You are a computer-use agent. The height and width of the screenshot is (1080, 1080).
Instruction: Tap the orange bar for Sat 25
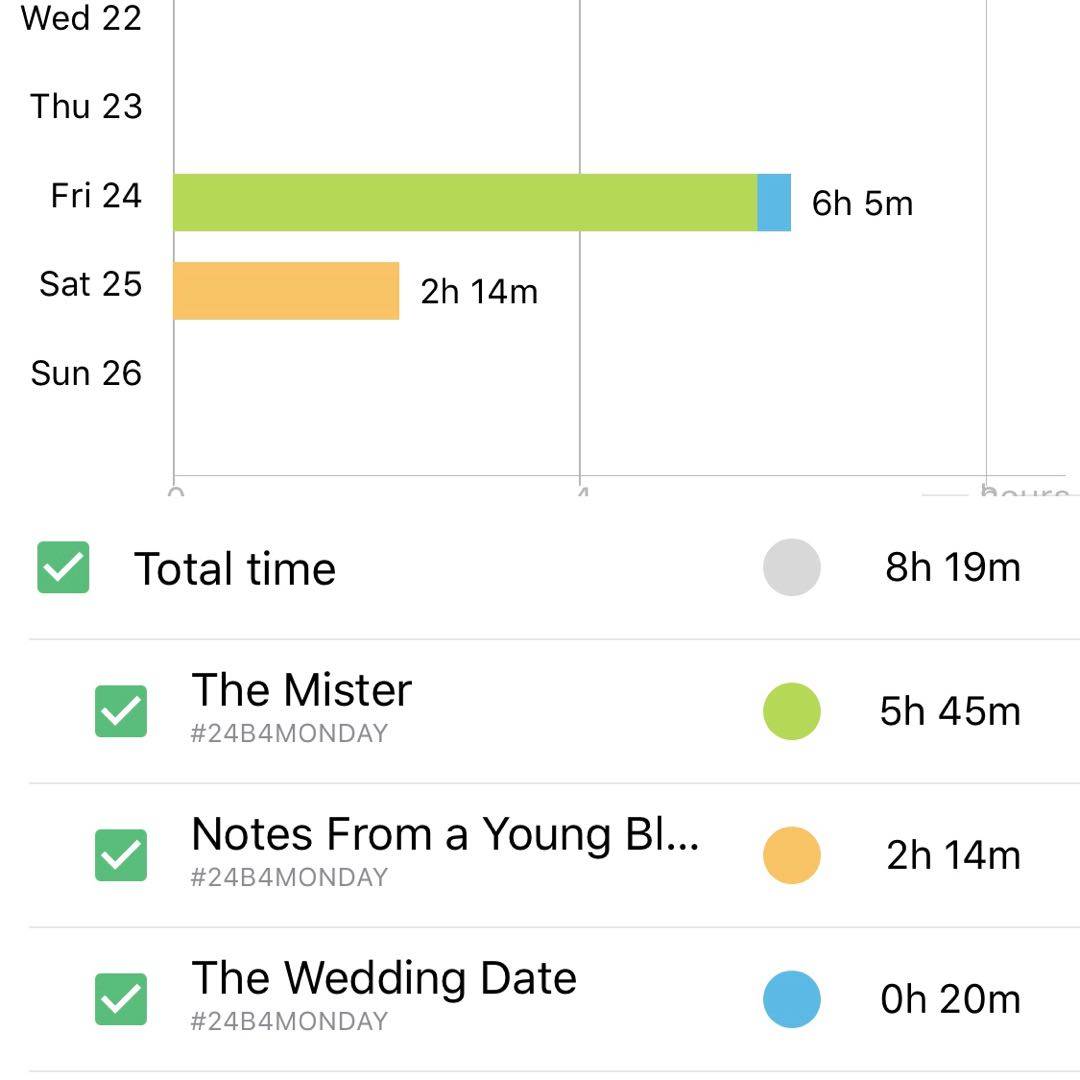pyautogui.click(x=286, y=291)
